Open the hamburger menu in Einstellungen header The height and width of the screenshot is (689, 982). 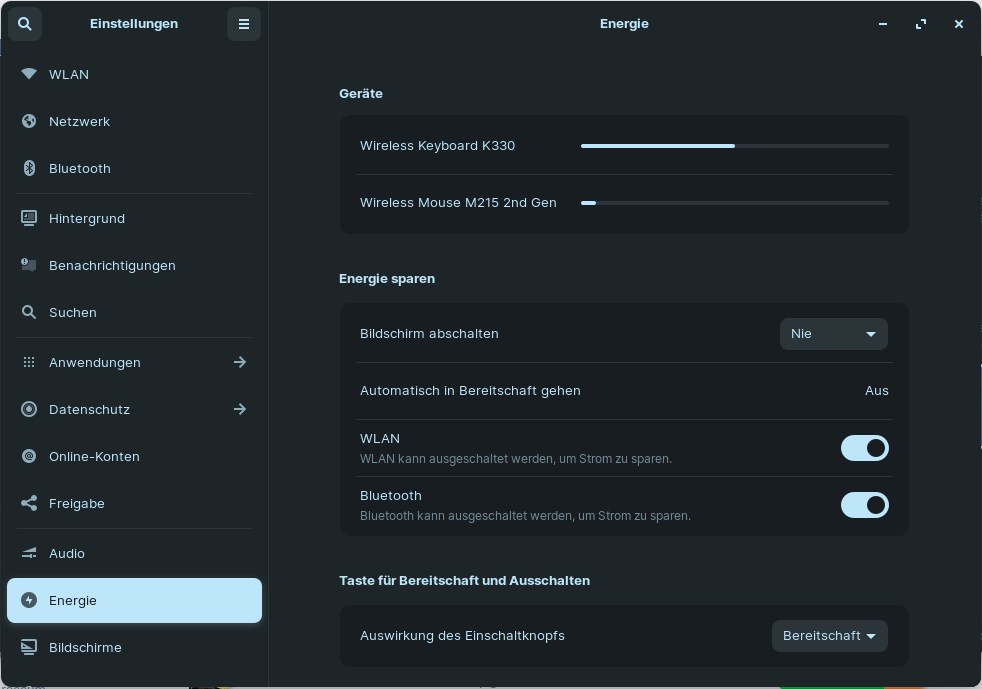(244, 24)
